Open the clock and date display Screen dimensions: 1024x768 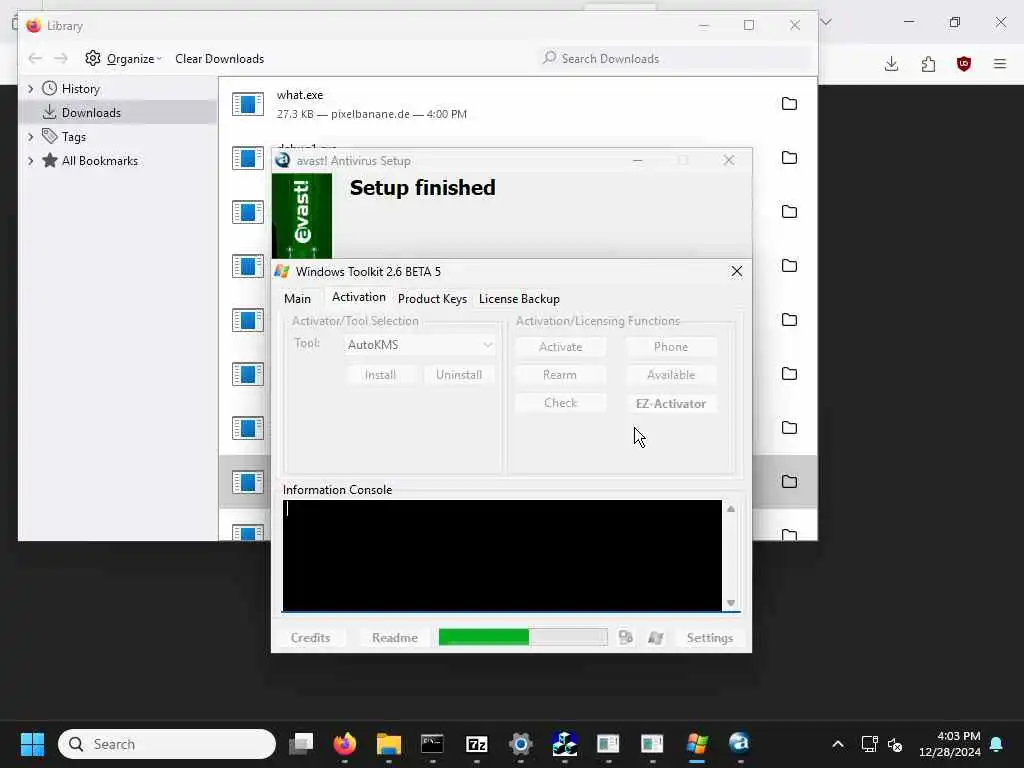(x=949, y=744)
